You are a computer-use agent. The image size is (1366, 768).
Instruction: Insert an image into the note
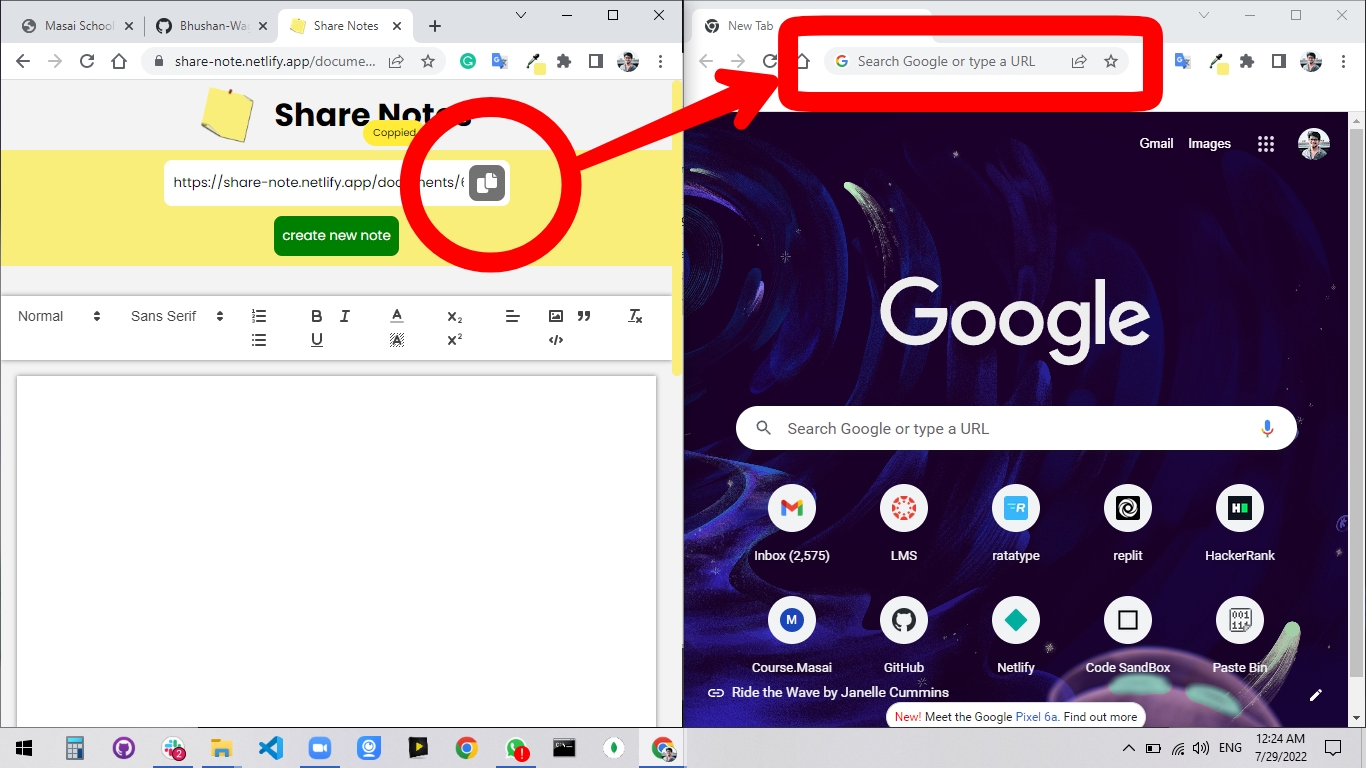tap(556, 316)
